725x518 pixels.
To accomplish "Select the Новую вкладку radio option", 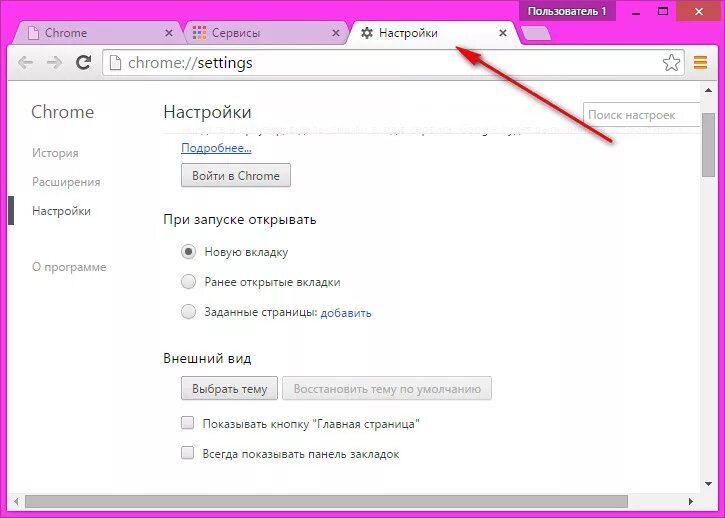I will 188,252.
